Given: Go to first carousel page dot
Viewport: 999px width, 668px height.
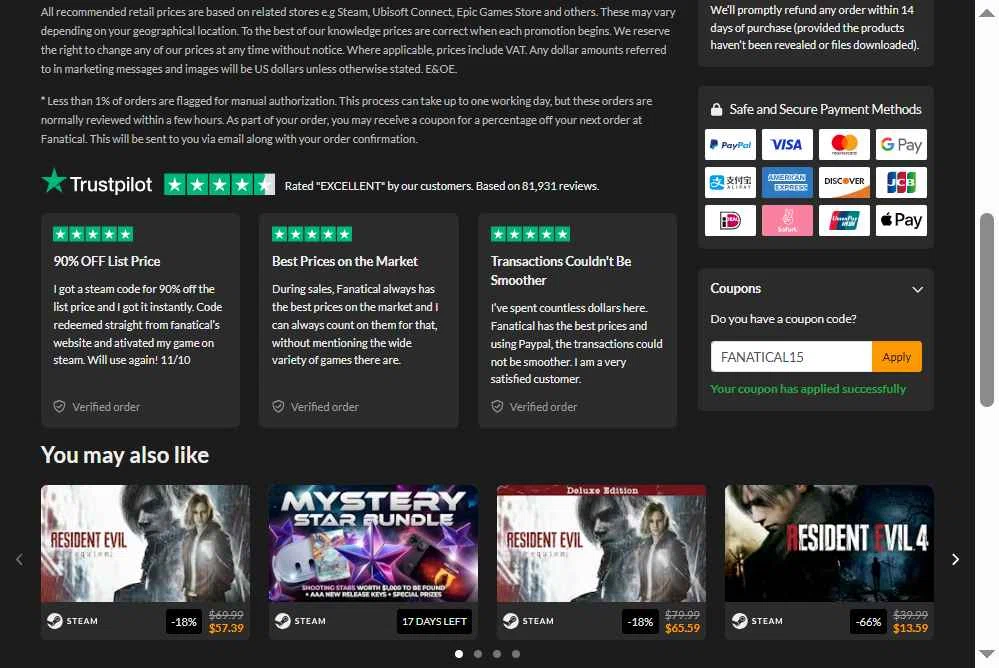Looking at the screenshot, I should 459,654.
